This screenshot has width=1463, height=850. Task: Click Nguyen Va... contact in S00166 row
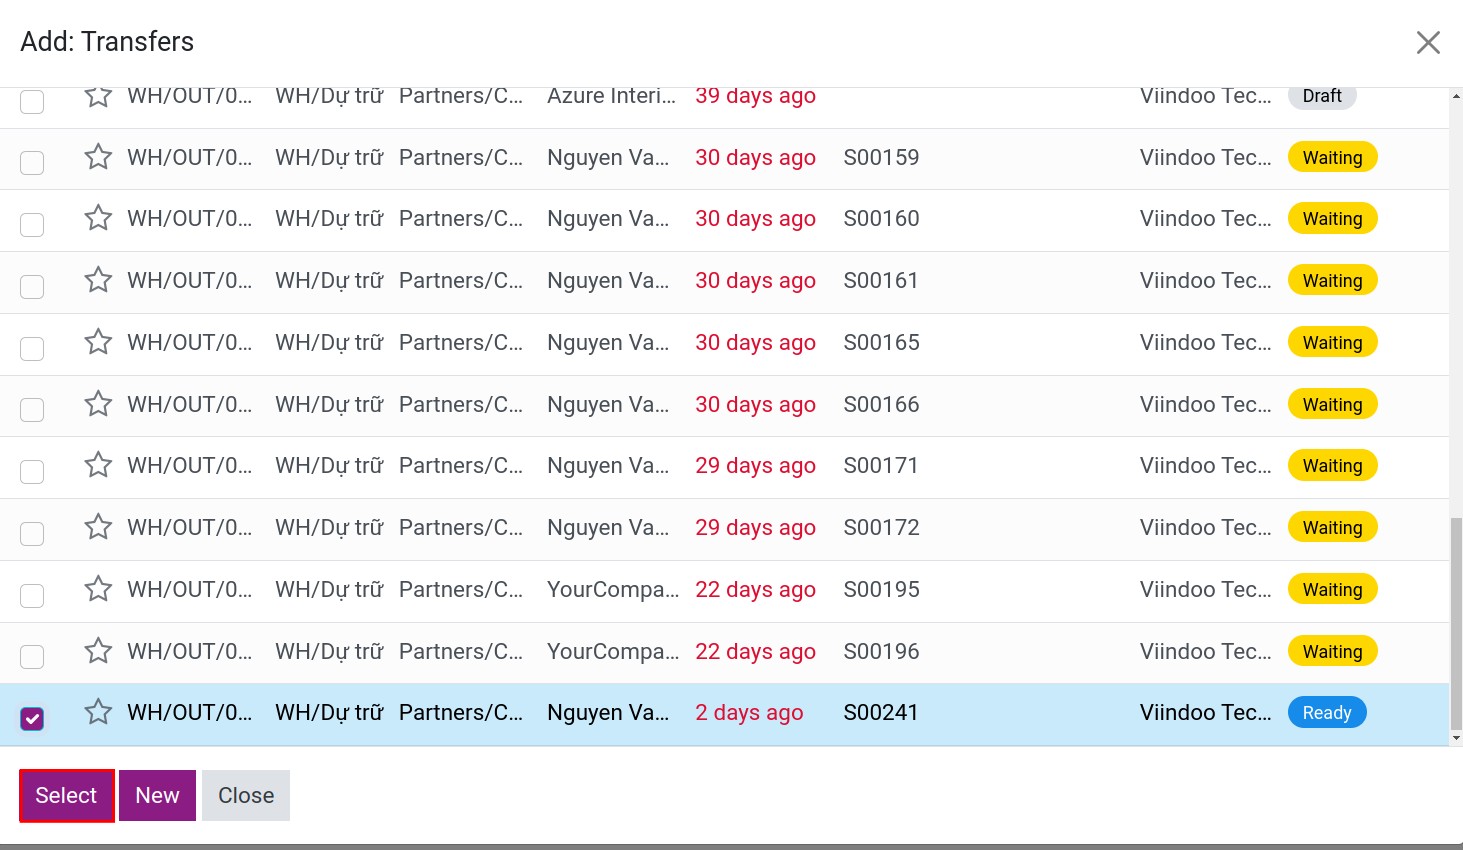coord(608,404)
